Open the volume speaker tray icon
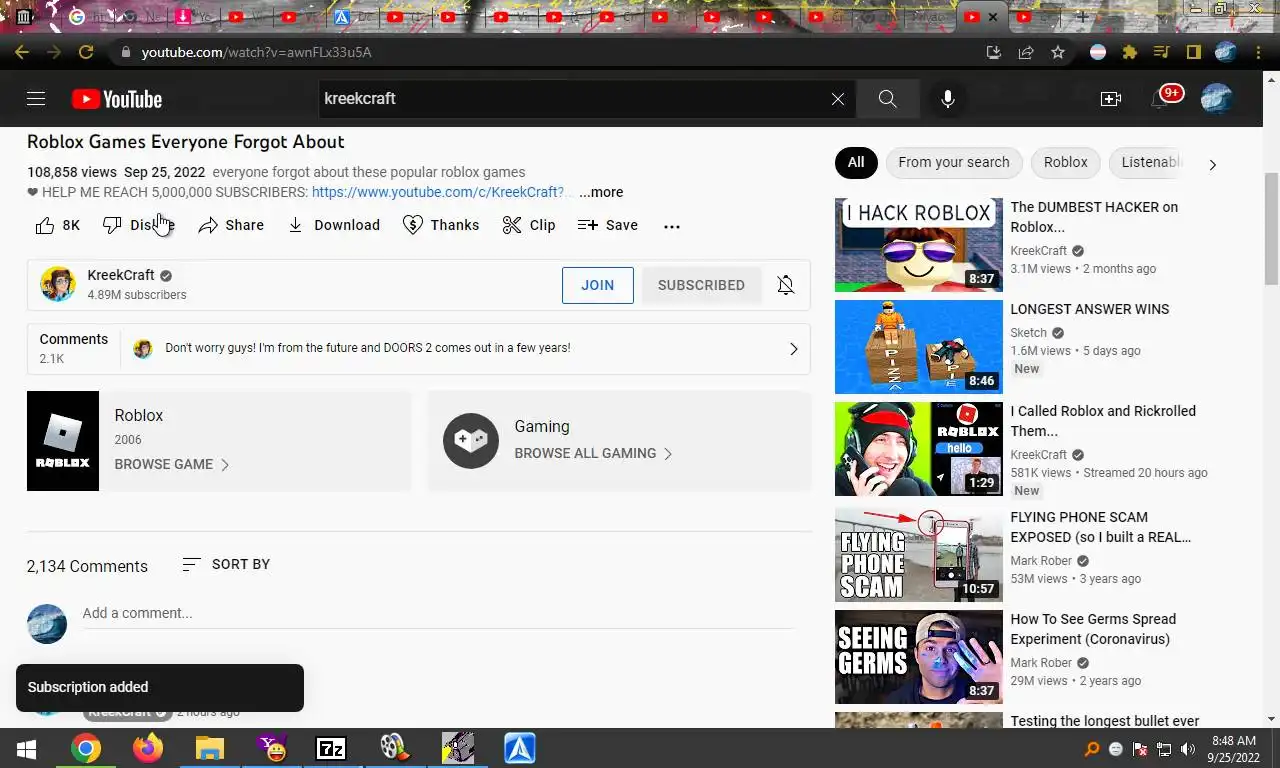The height and width of the screenshot is (768, 1280). pyautogui.click(x=1188, y=749)
